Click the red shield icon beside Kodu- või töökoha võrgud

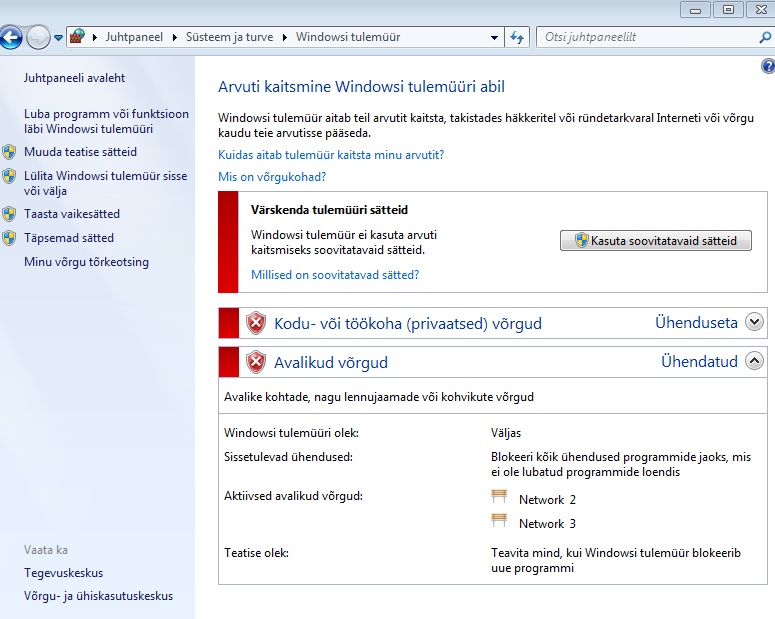[256, 323]
